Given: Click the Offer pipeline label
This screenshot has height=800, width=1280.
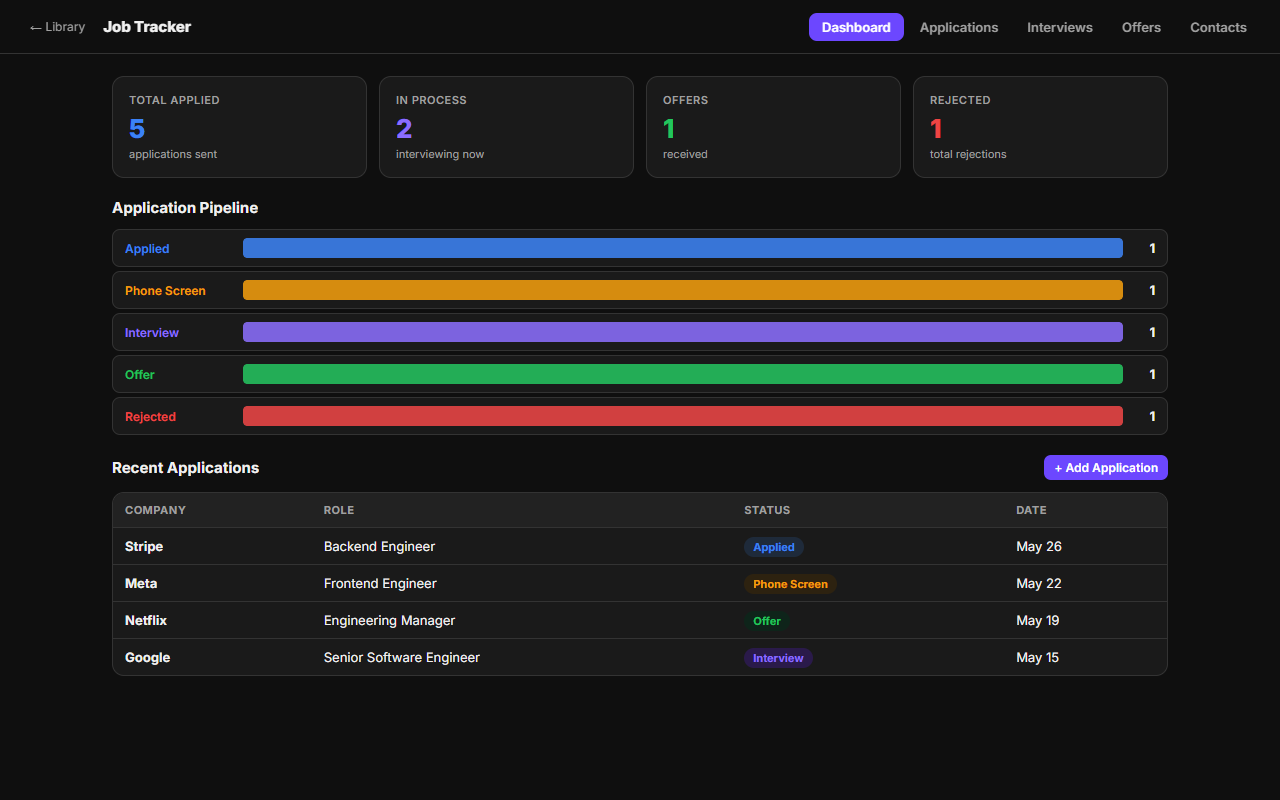Looking at the screenshot, I should coord(140,375).
